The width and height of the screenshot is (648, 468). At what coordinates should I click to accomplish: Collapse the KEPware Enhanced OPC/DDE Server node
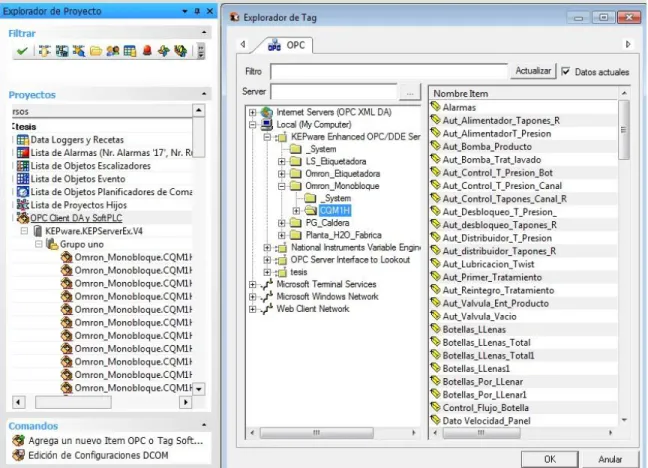coord(267,137)
